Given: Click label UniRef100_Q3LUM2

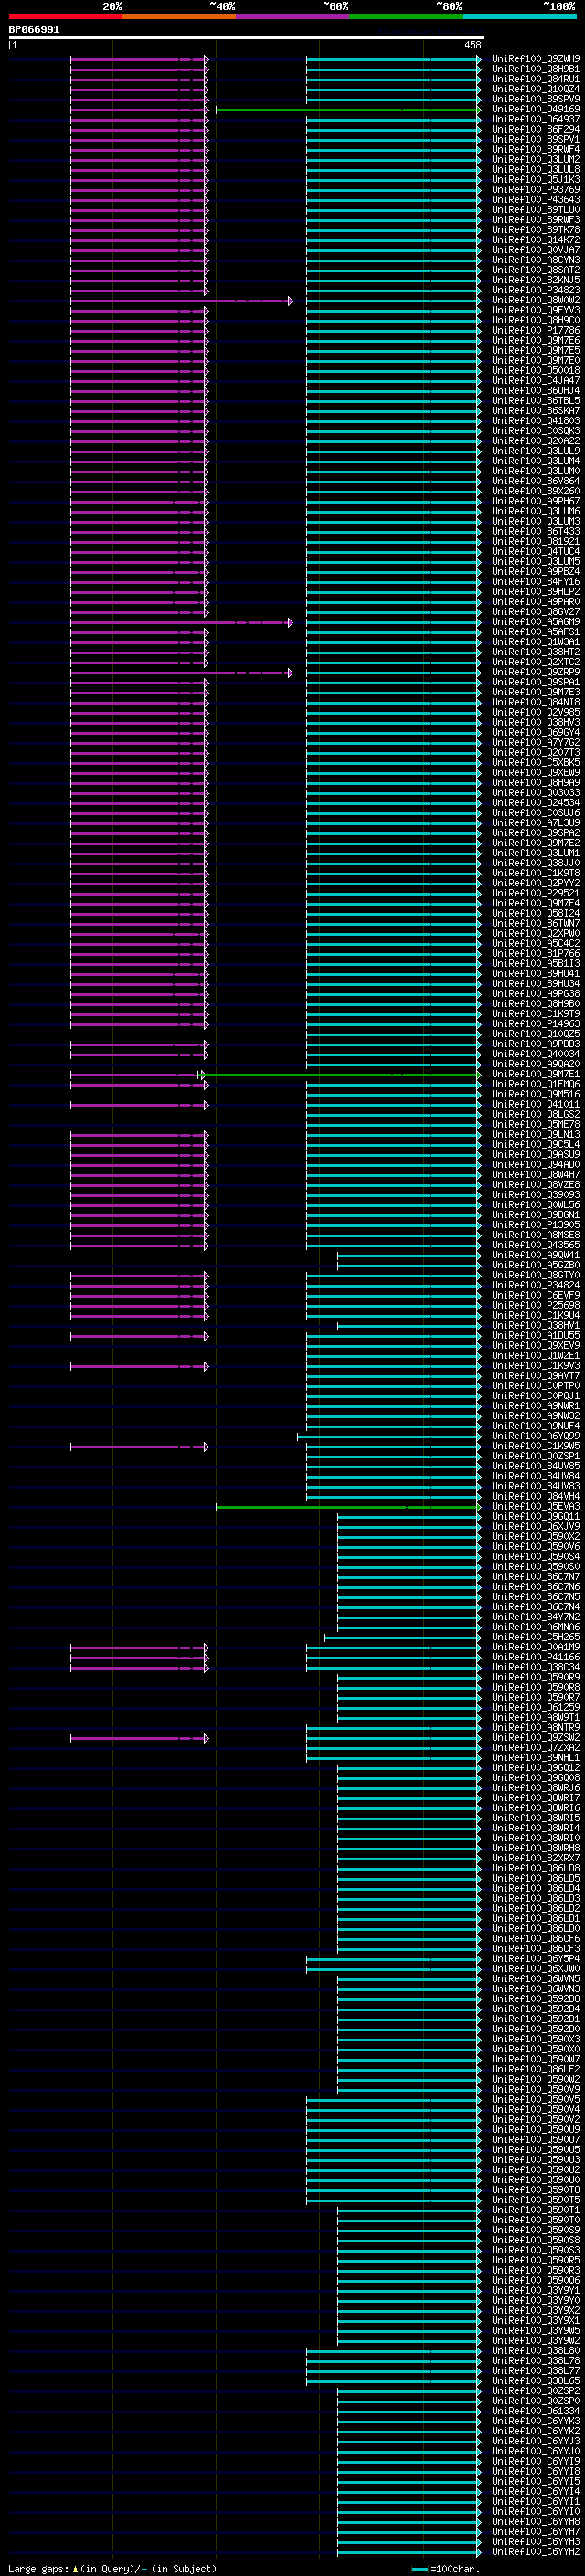Looking at the screenshot, I should coord(536,160).
